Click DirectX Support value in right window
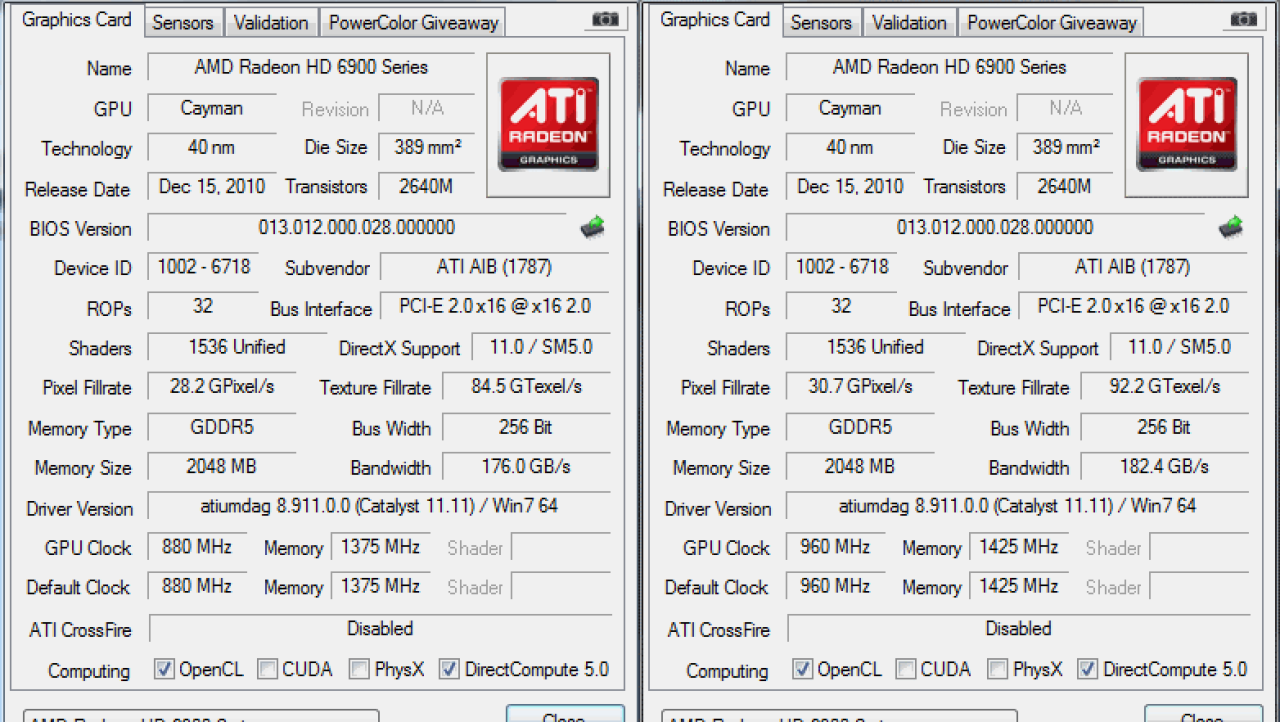This screenshot has width=1280, height=722. 1178,347
